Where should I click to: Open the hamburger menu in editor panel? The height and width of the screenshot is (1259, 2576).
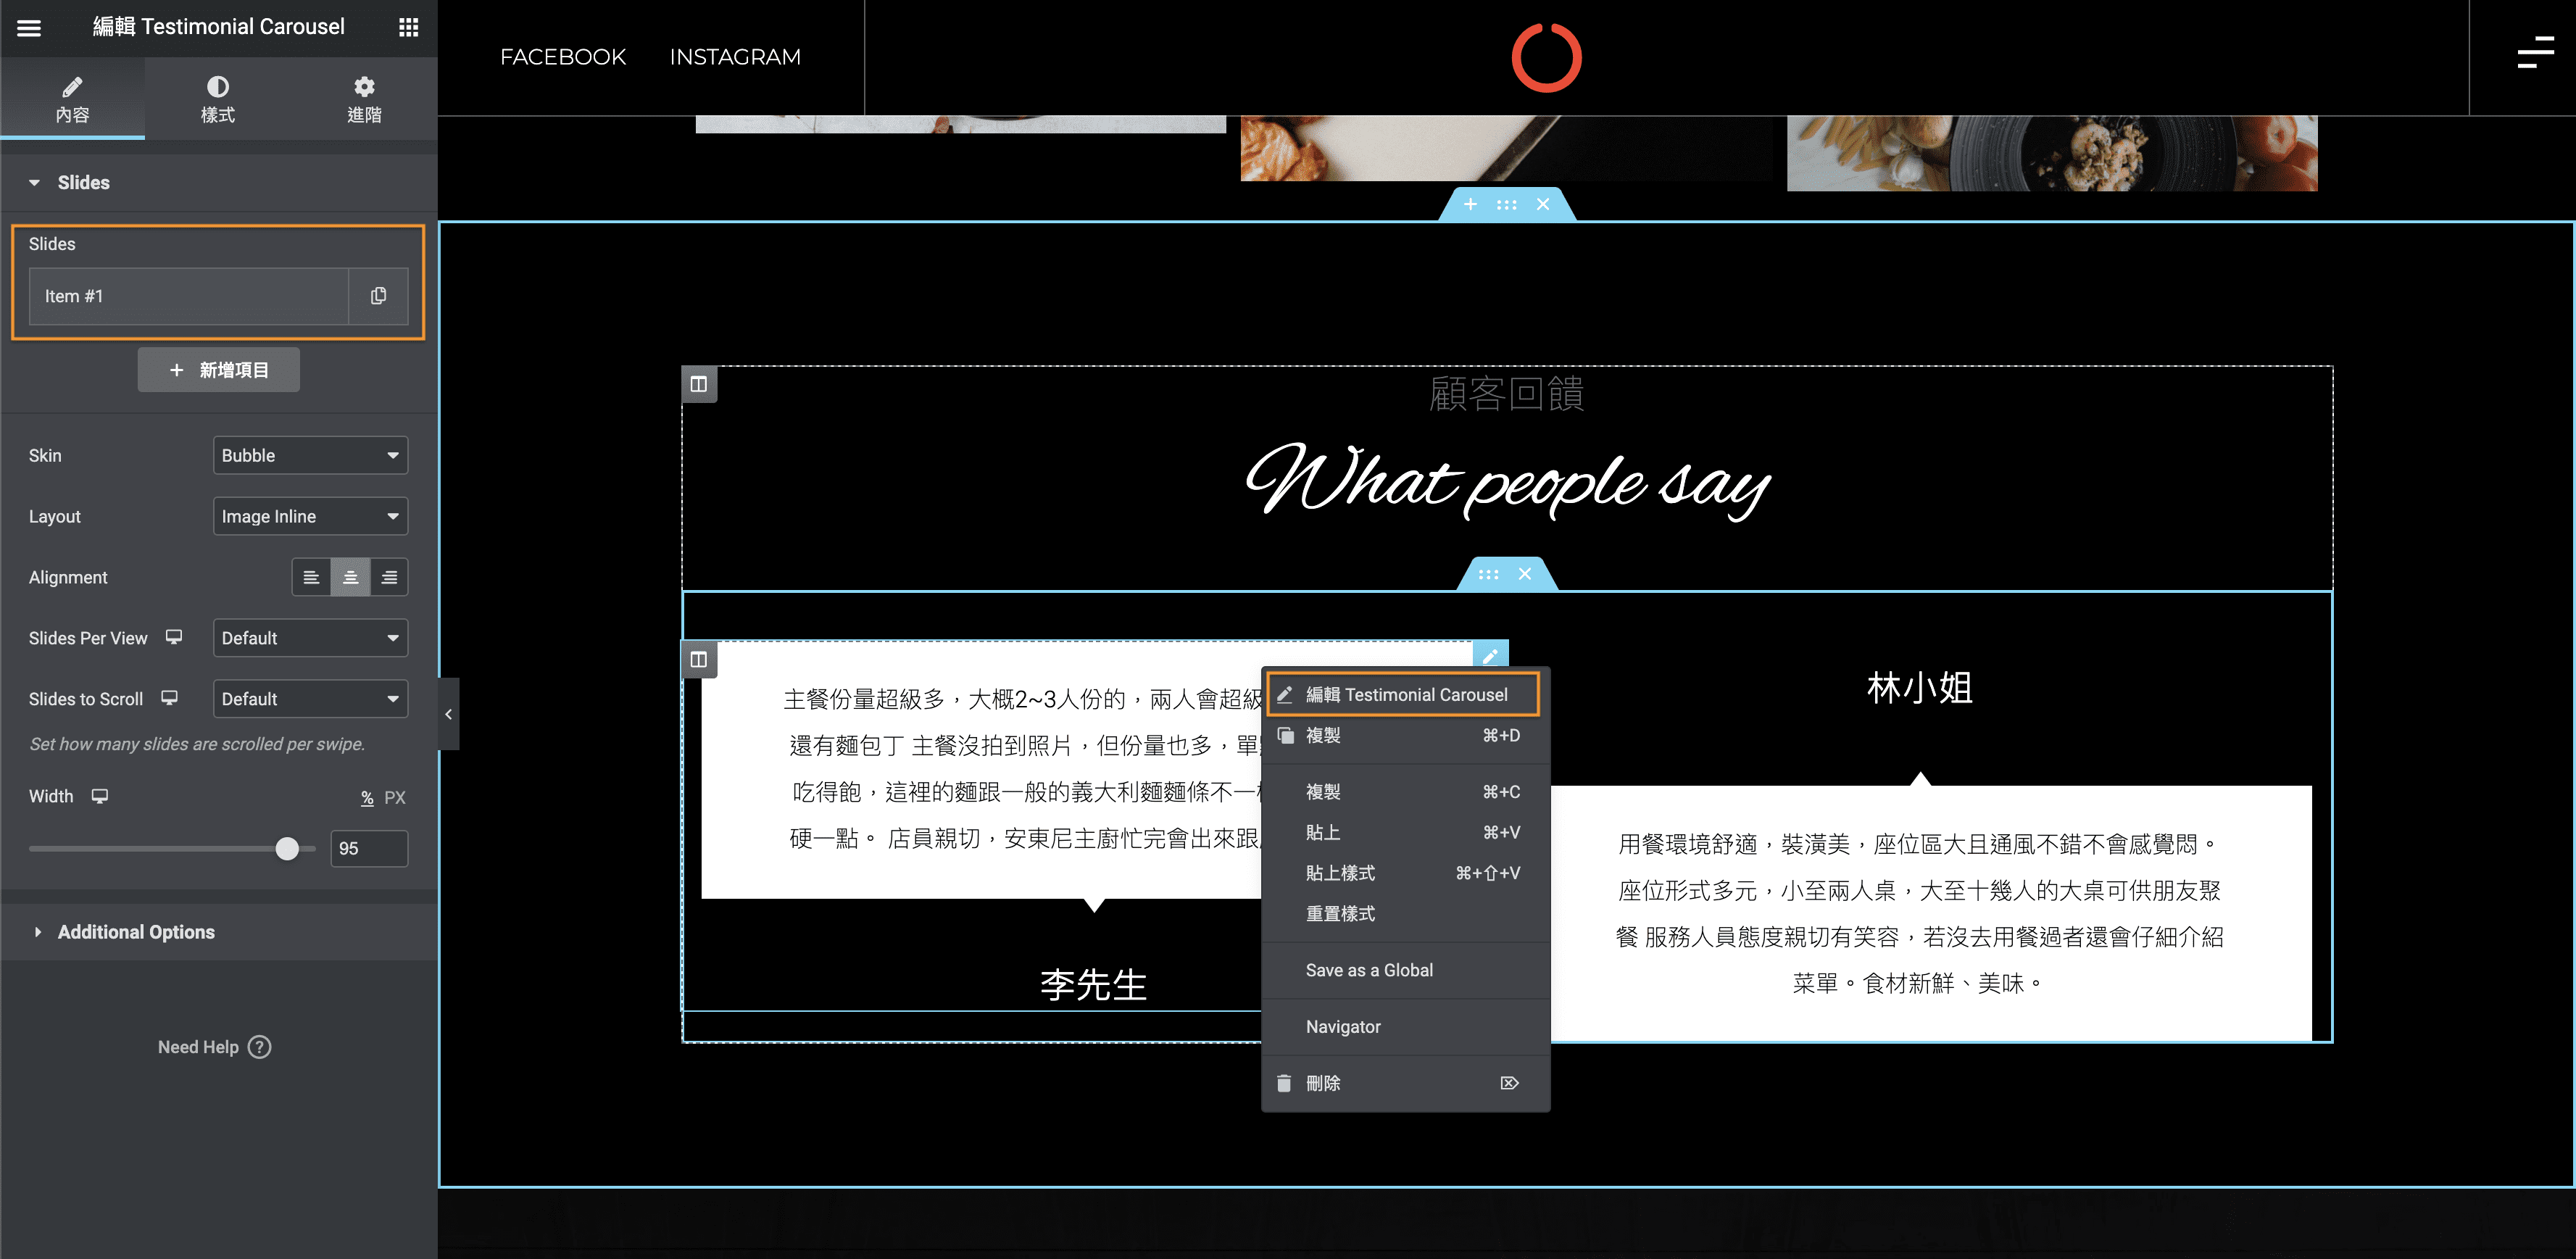(x=29, y=27)
